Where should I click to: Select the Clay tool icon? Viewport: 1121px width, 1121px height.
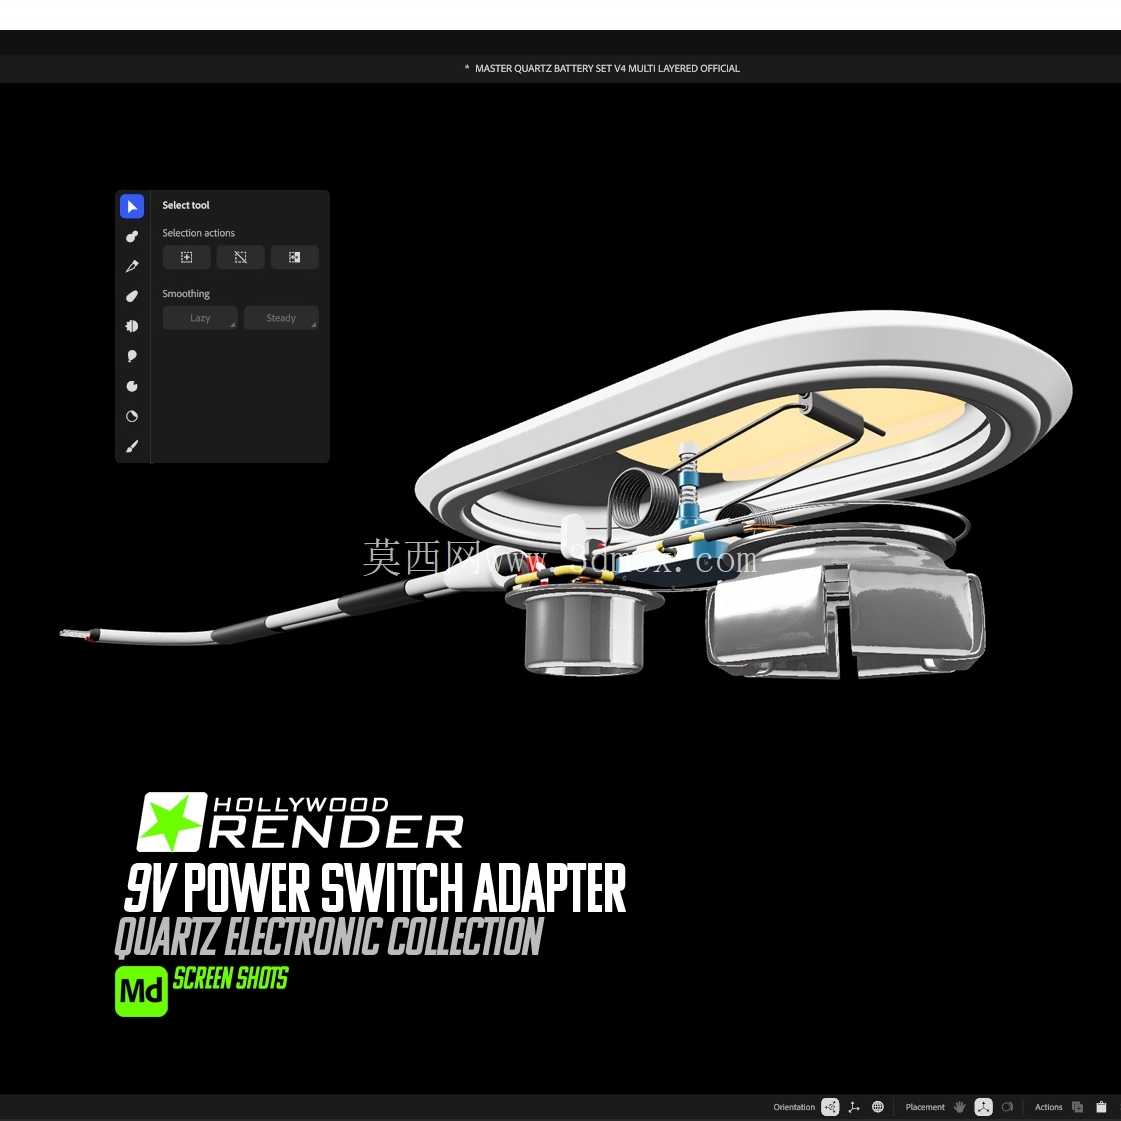click(132, 236)
